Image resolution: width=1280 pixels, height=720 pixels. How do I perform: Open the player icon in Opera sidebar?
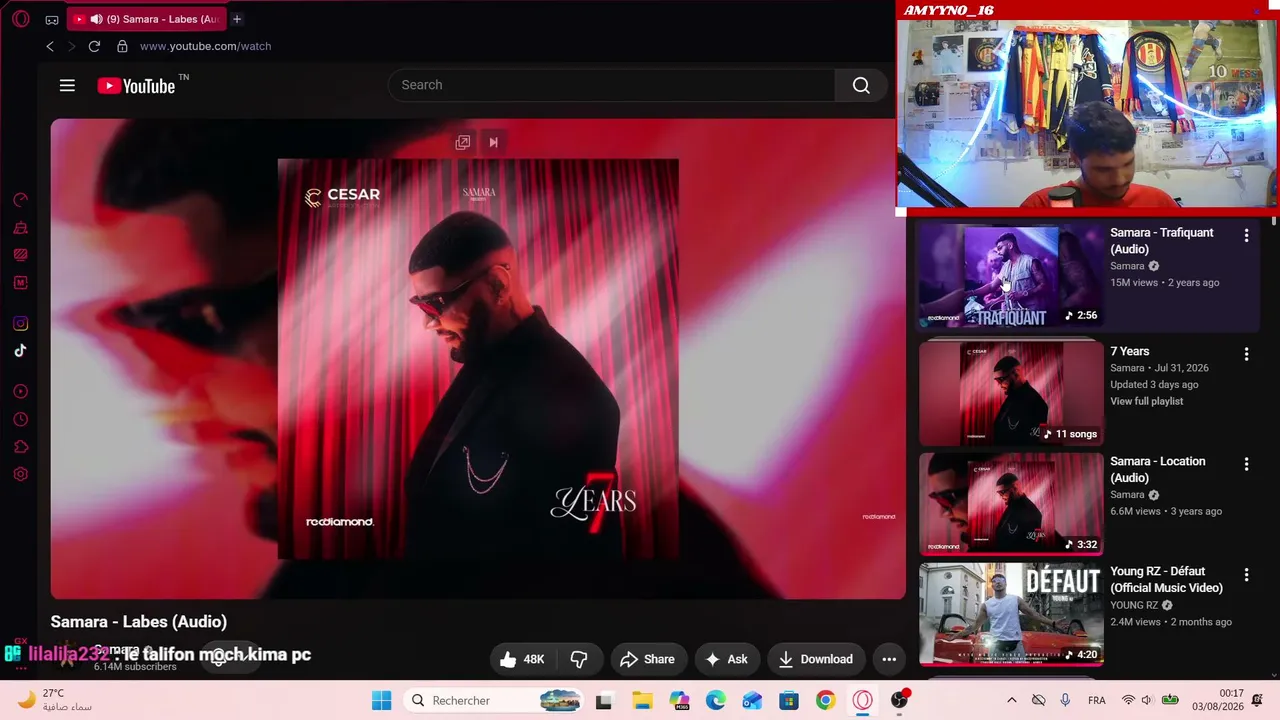[20, 391]
